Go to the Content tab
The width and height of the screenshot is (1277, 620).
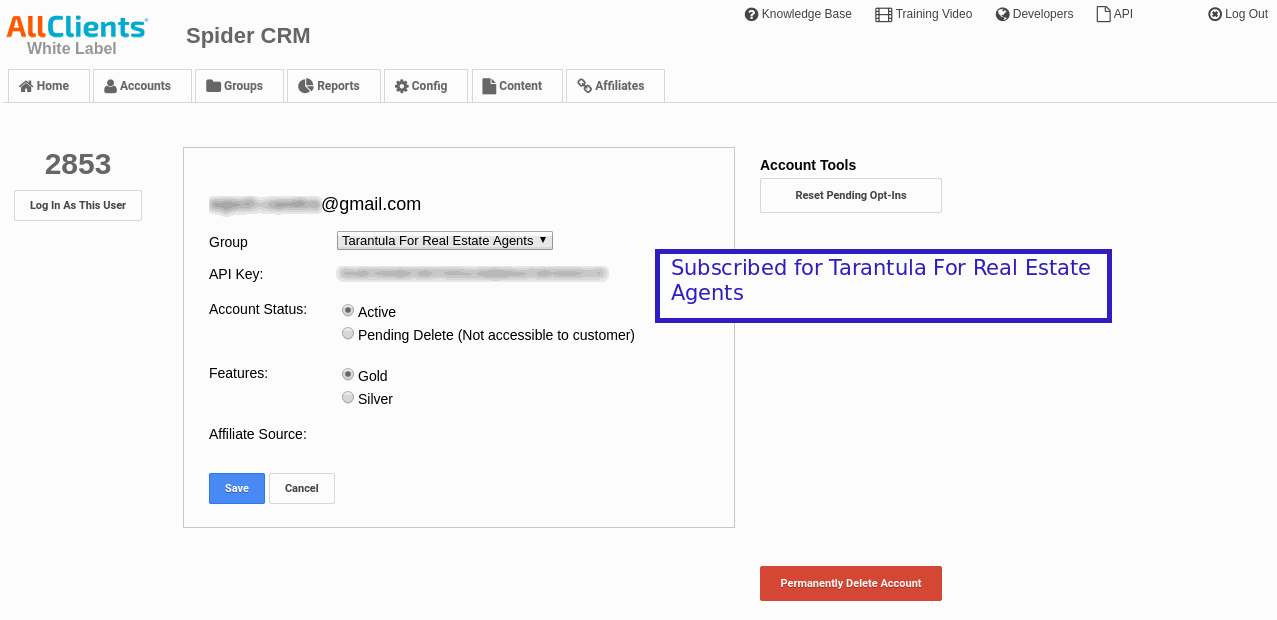[x=512, y=86]
